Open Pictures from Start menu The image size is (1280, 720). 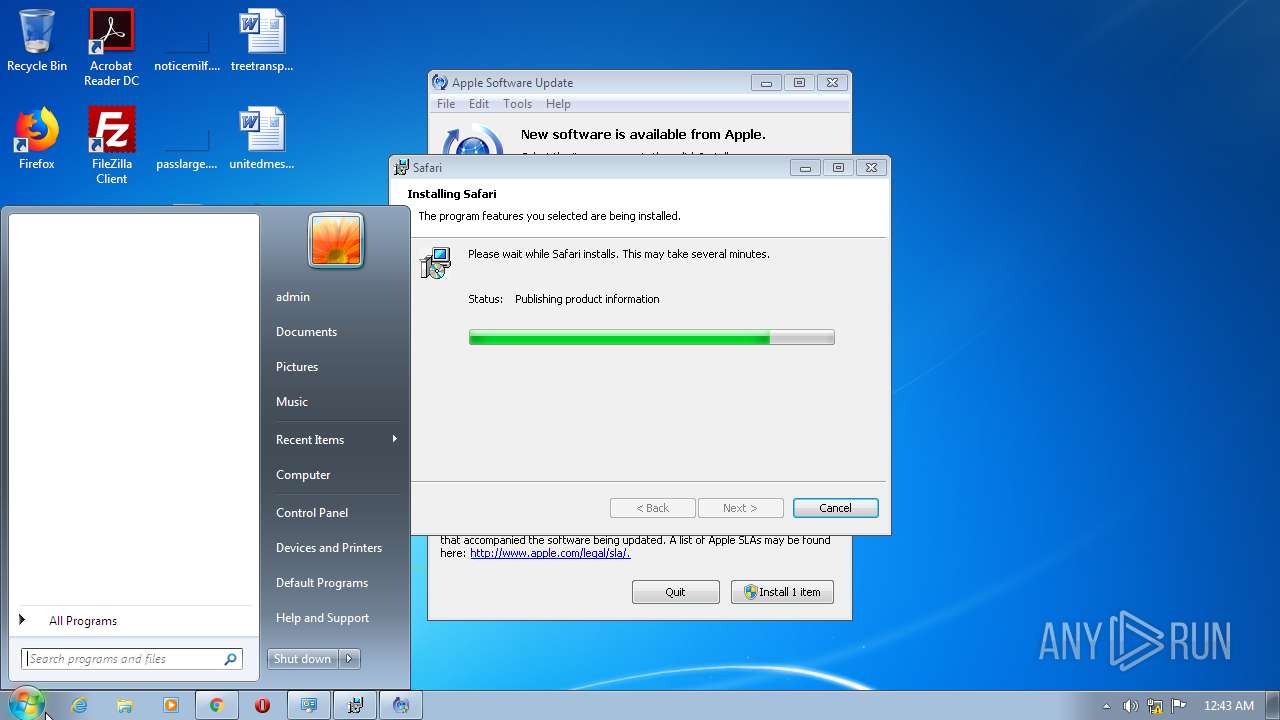coord(297,367)
